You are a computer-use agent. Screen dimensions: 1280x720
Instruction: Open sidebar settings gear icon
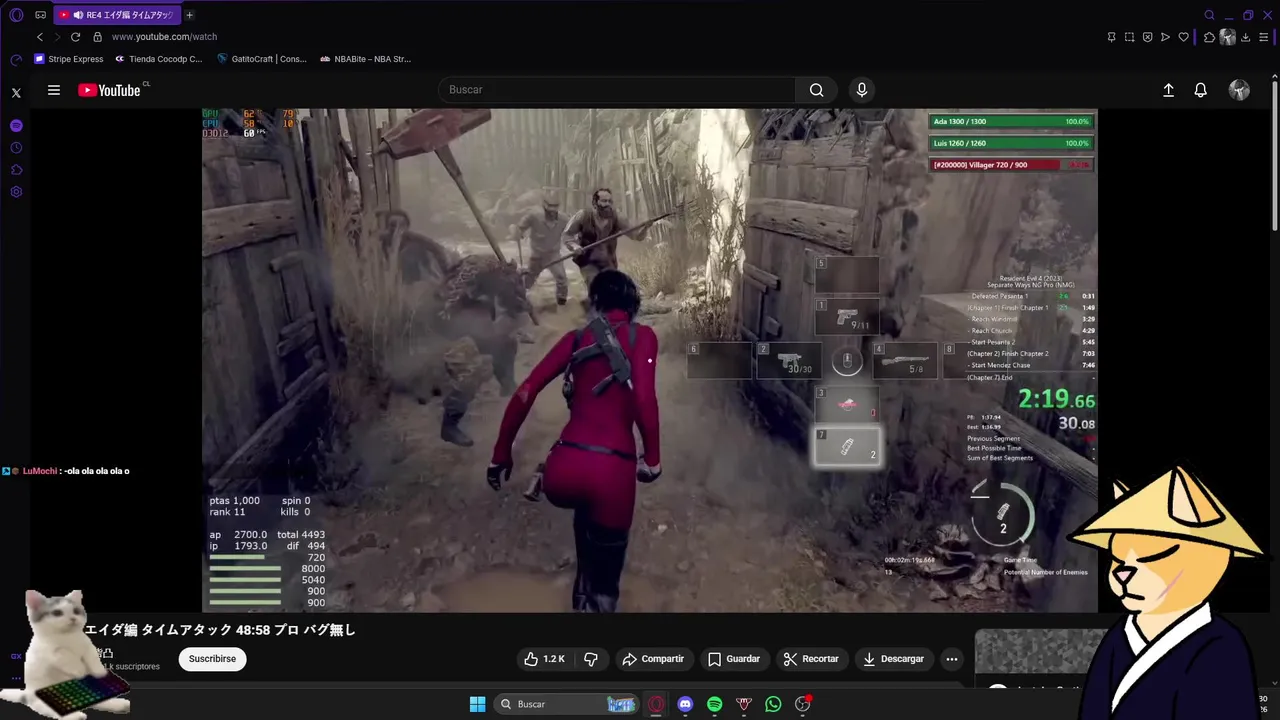tap(16, 192)
